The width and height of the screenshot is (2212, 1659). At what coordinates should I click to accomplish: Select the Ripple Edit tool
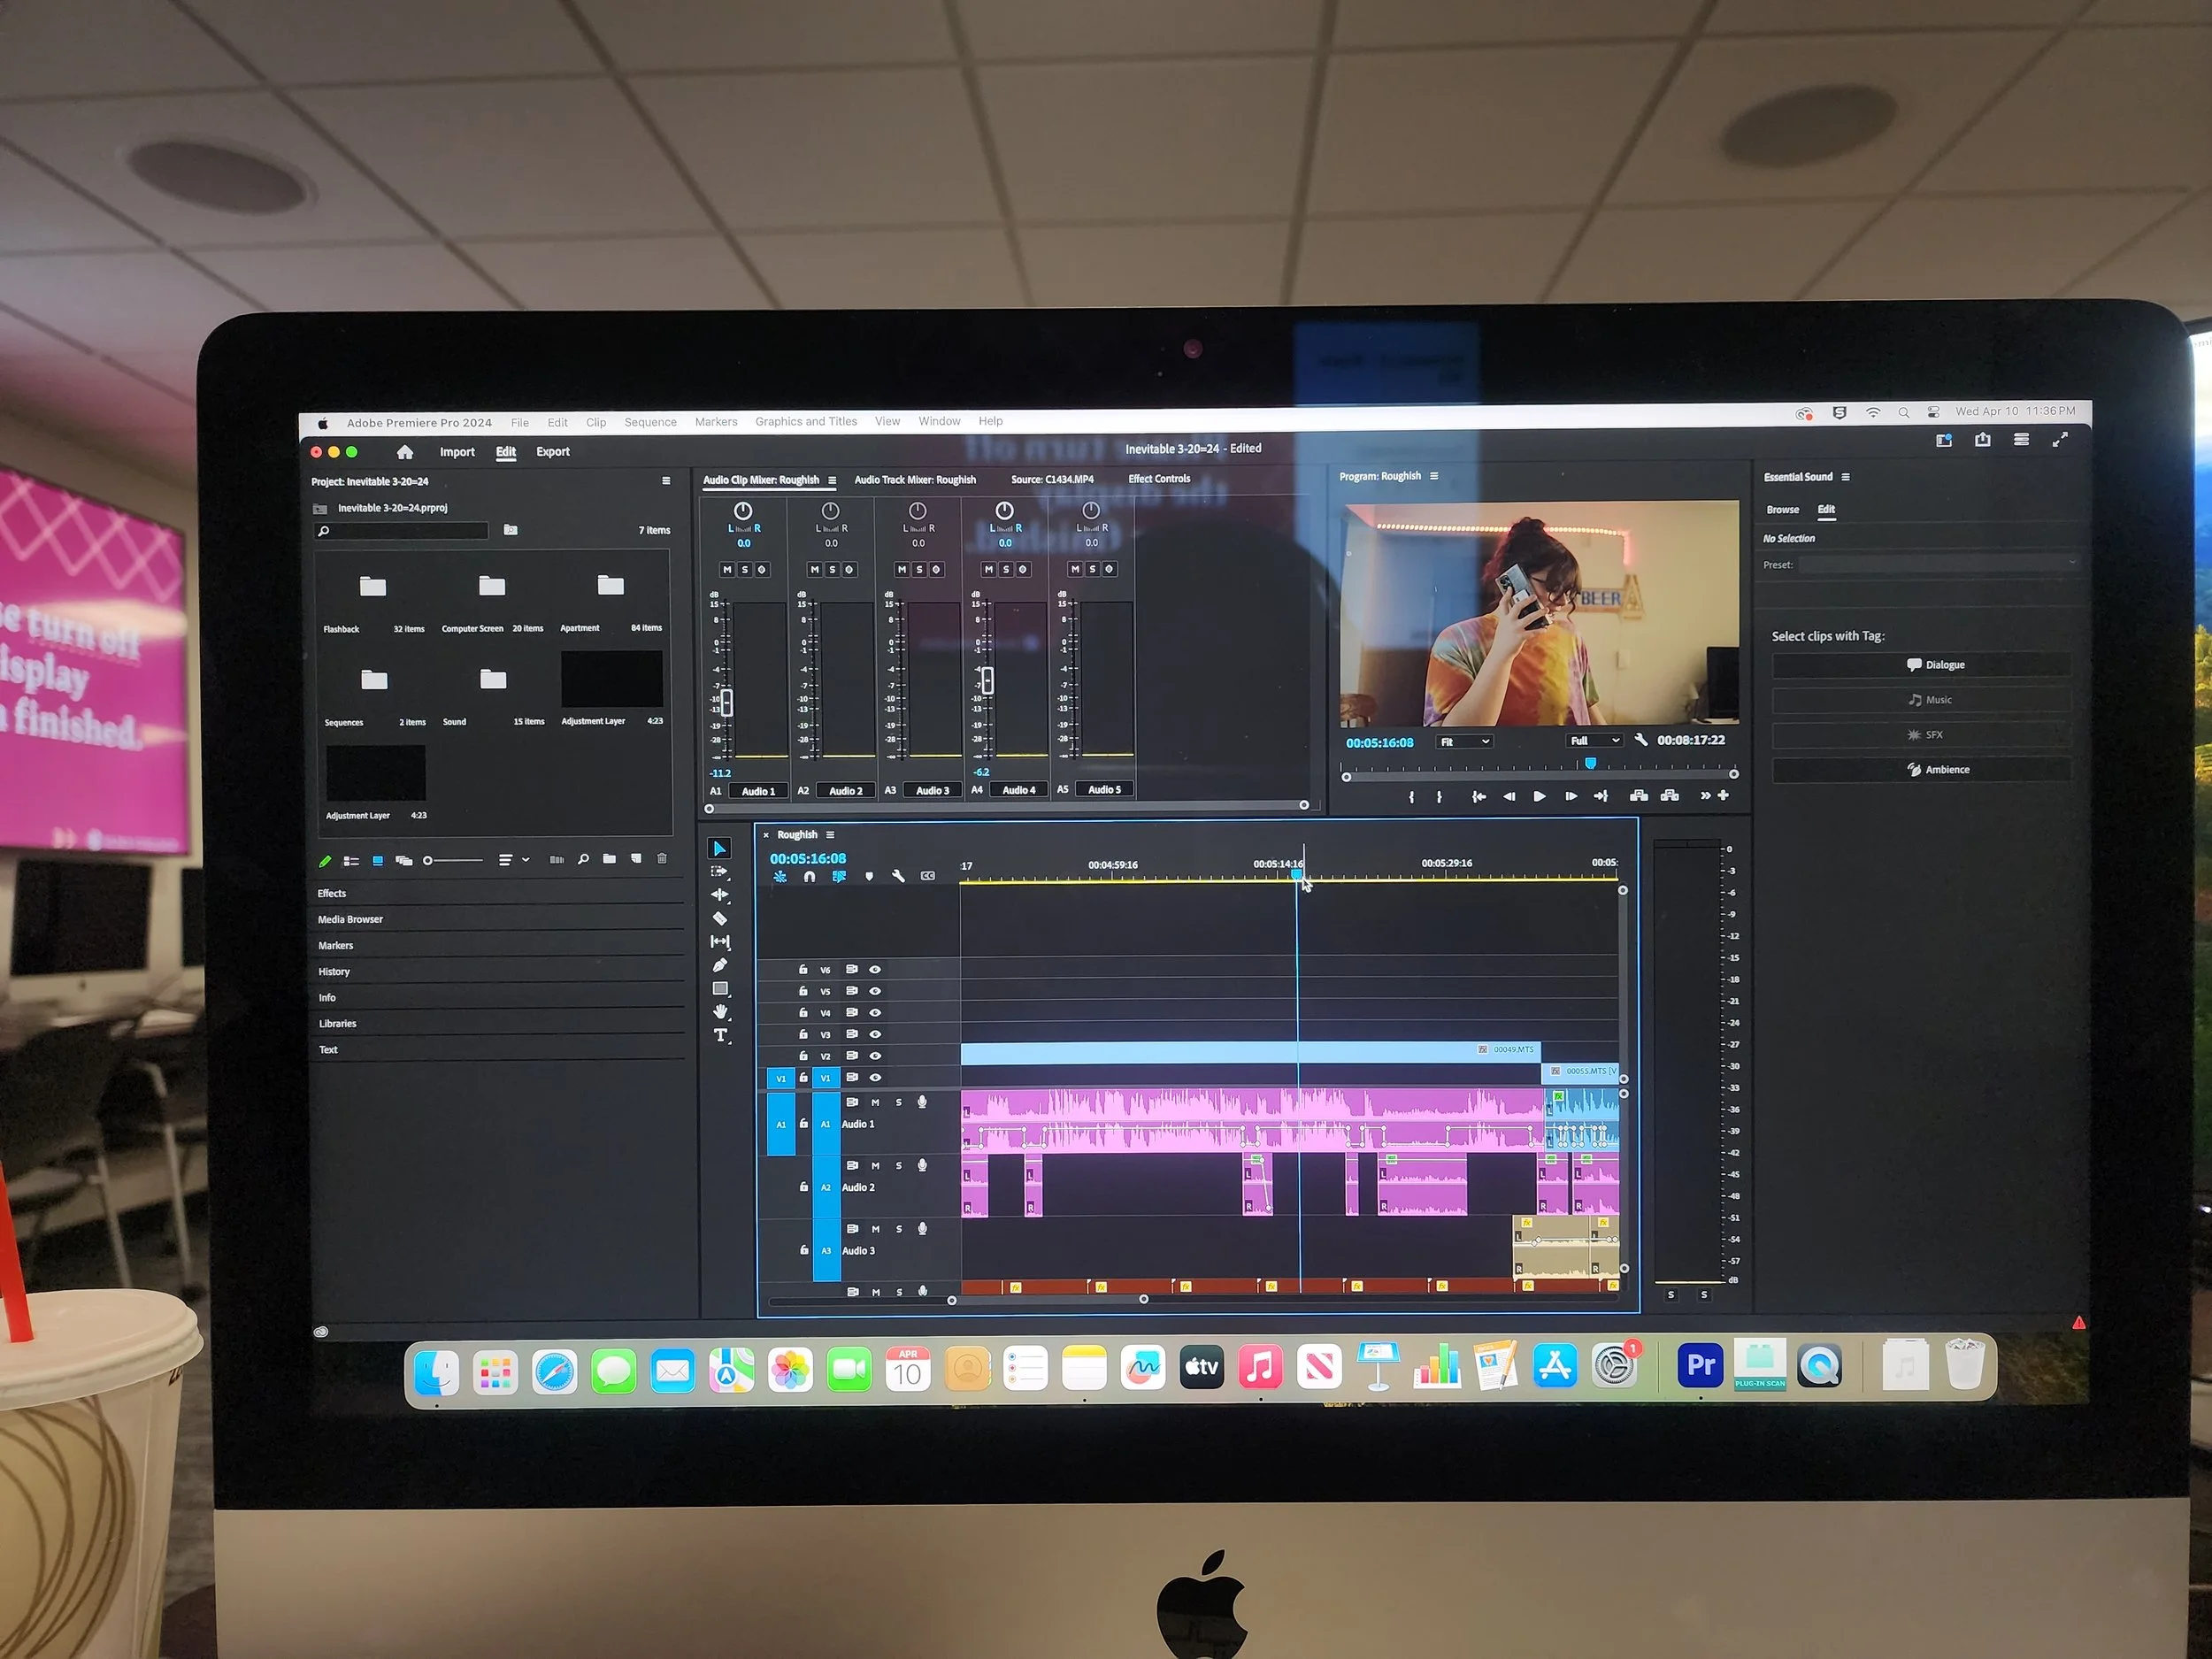(720, 895)
